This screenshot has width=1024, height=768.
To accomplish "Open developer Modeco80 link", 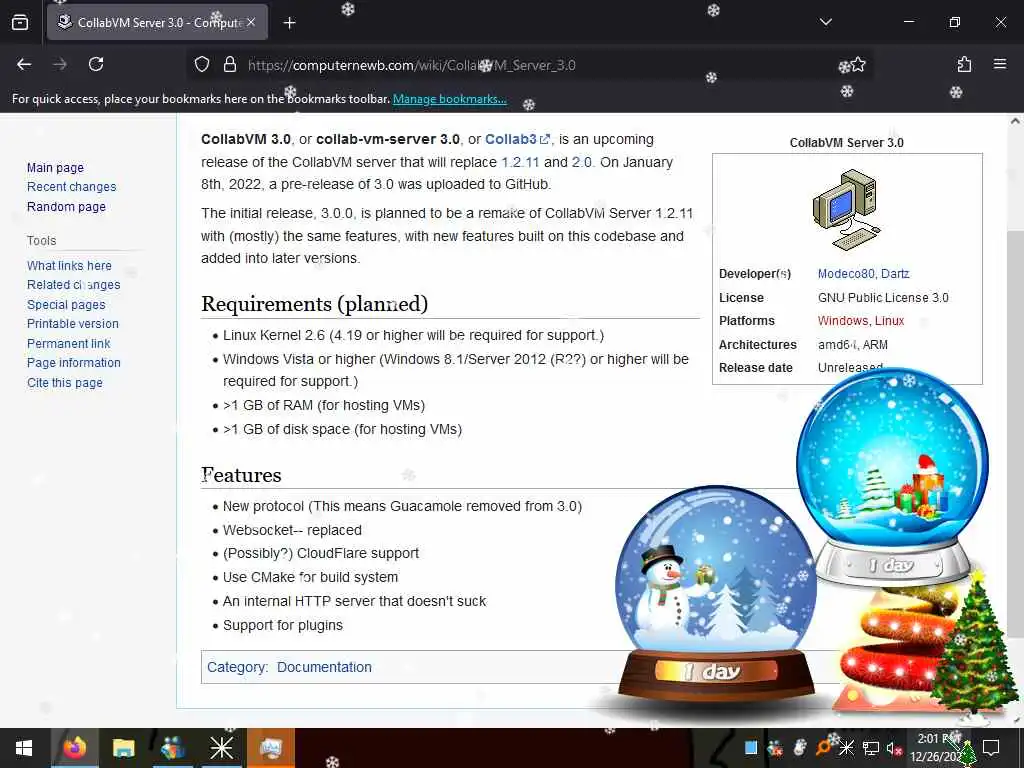I will tap(846, 274).
